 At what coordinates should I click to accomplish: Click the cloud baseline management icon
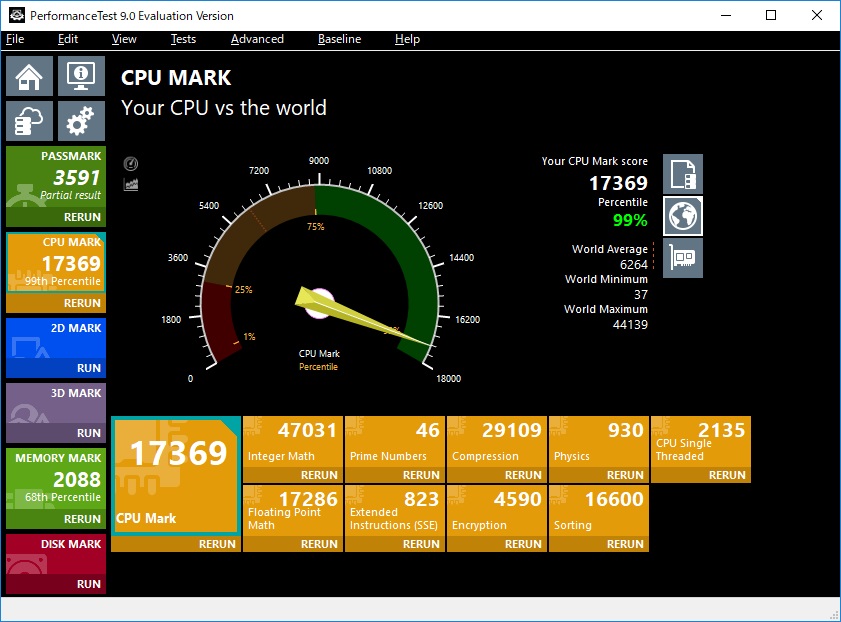pos(30,121)
